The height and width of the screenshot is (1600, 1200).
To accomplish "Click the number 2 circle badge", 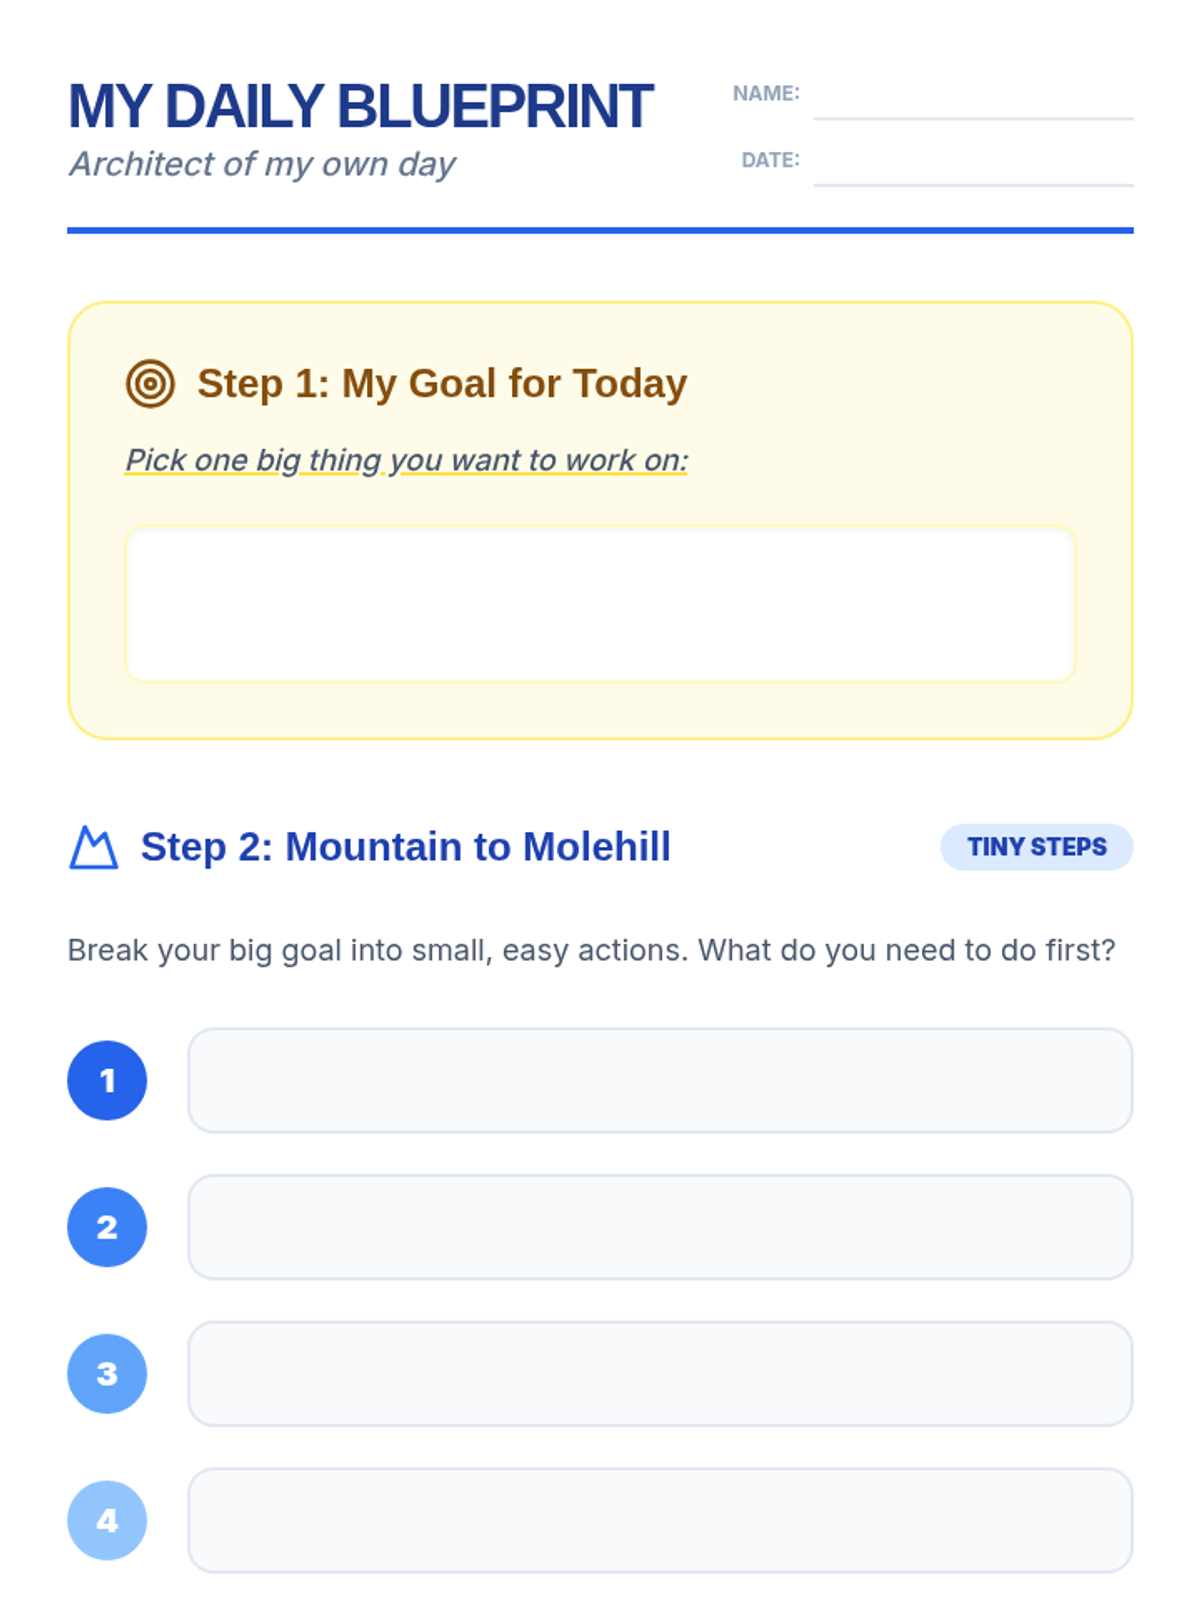I will 107,1227.
